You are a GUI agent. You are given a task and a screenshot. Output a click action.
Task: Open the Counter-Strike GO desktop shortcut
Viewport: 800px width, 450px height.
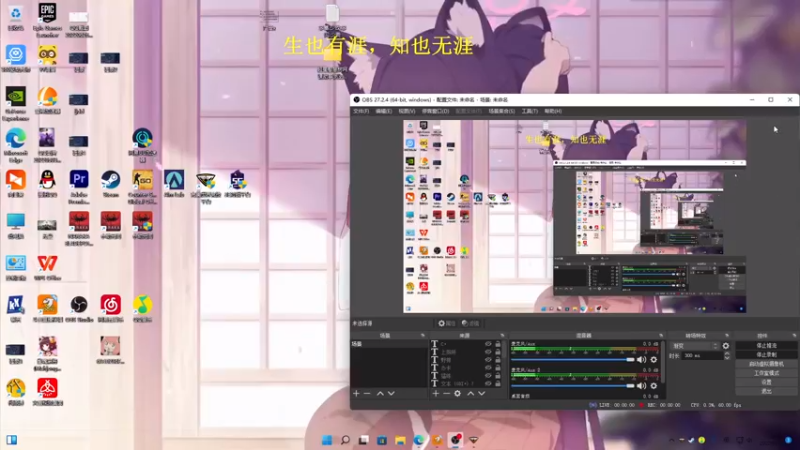click(142, 187)
